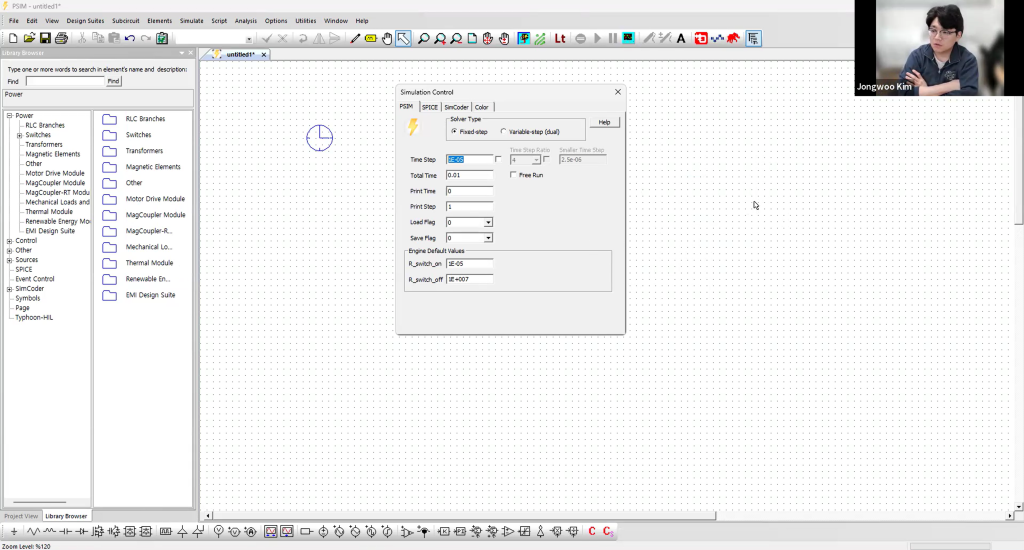The image size is (1024, 550).
Task: Save the schematic with floppy icon
Action: (x=45, y=39)
